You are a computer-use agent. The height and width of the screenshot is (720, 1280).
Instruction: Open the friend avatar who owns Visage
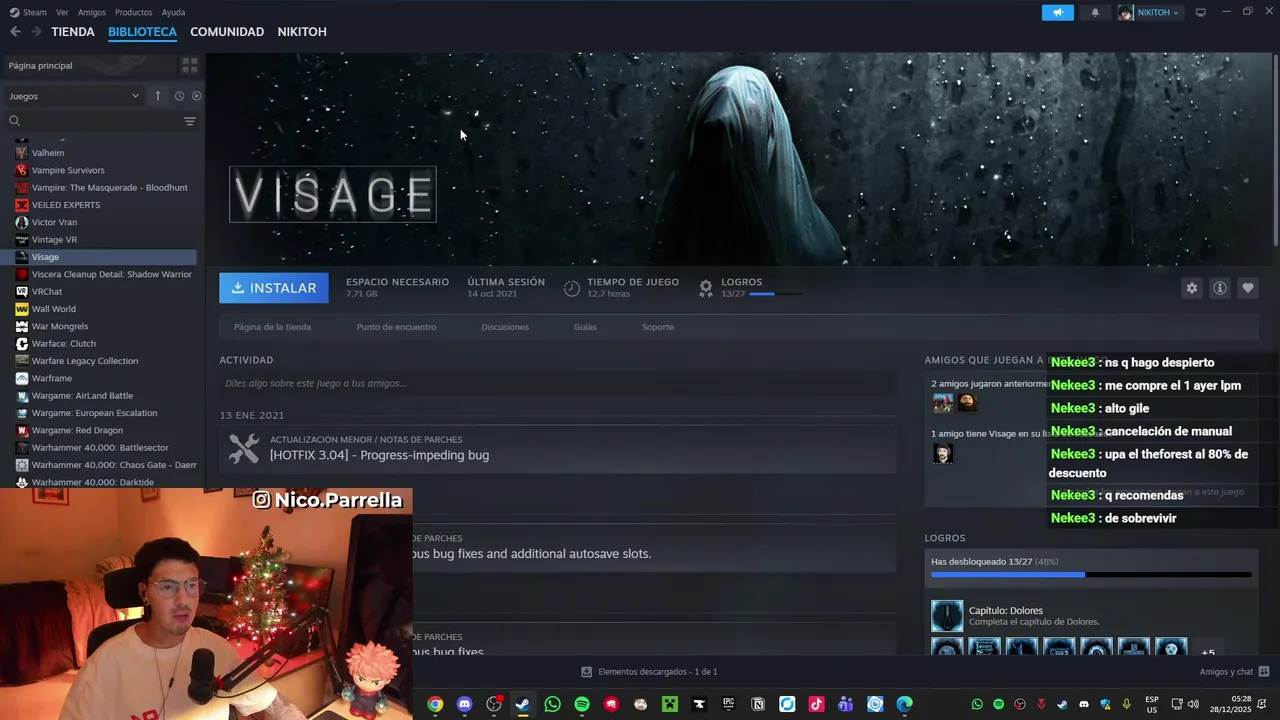coord(942,454)
